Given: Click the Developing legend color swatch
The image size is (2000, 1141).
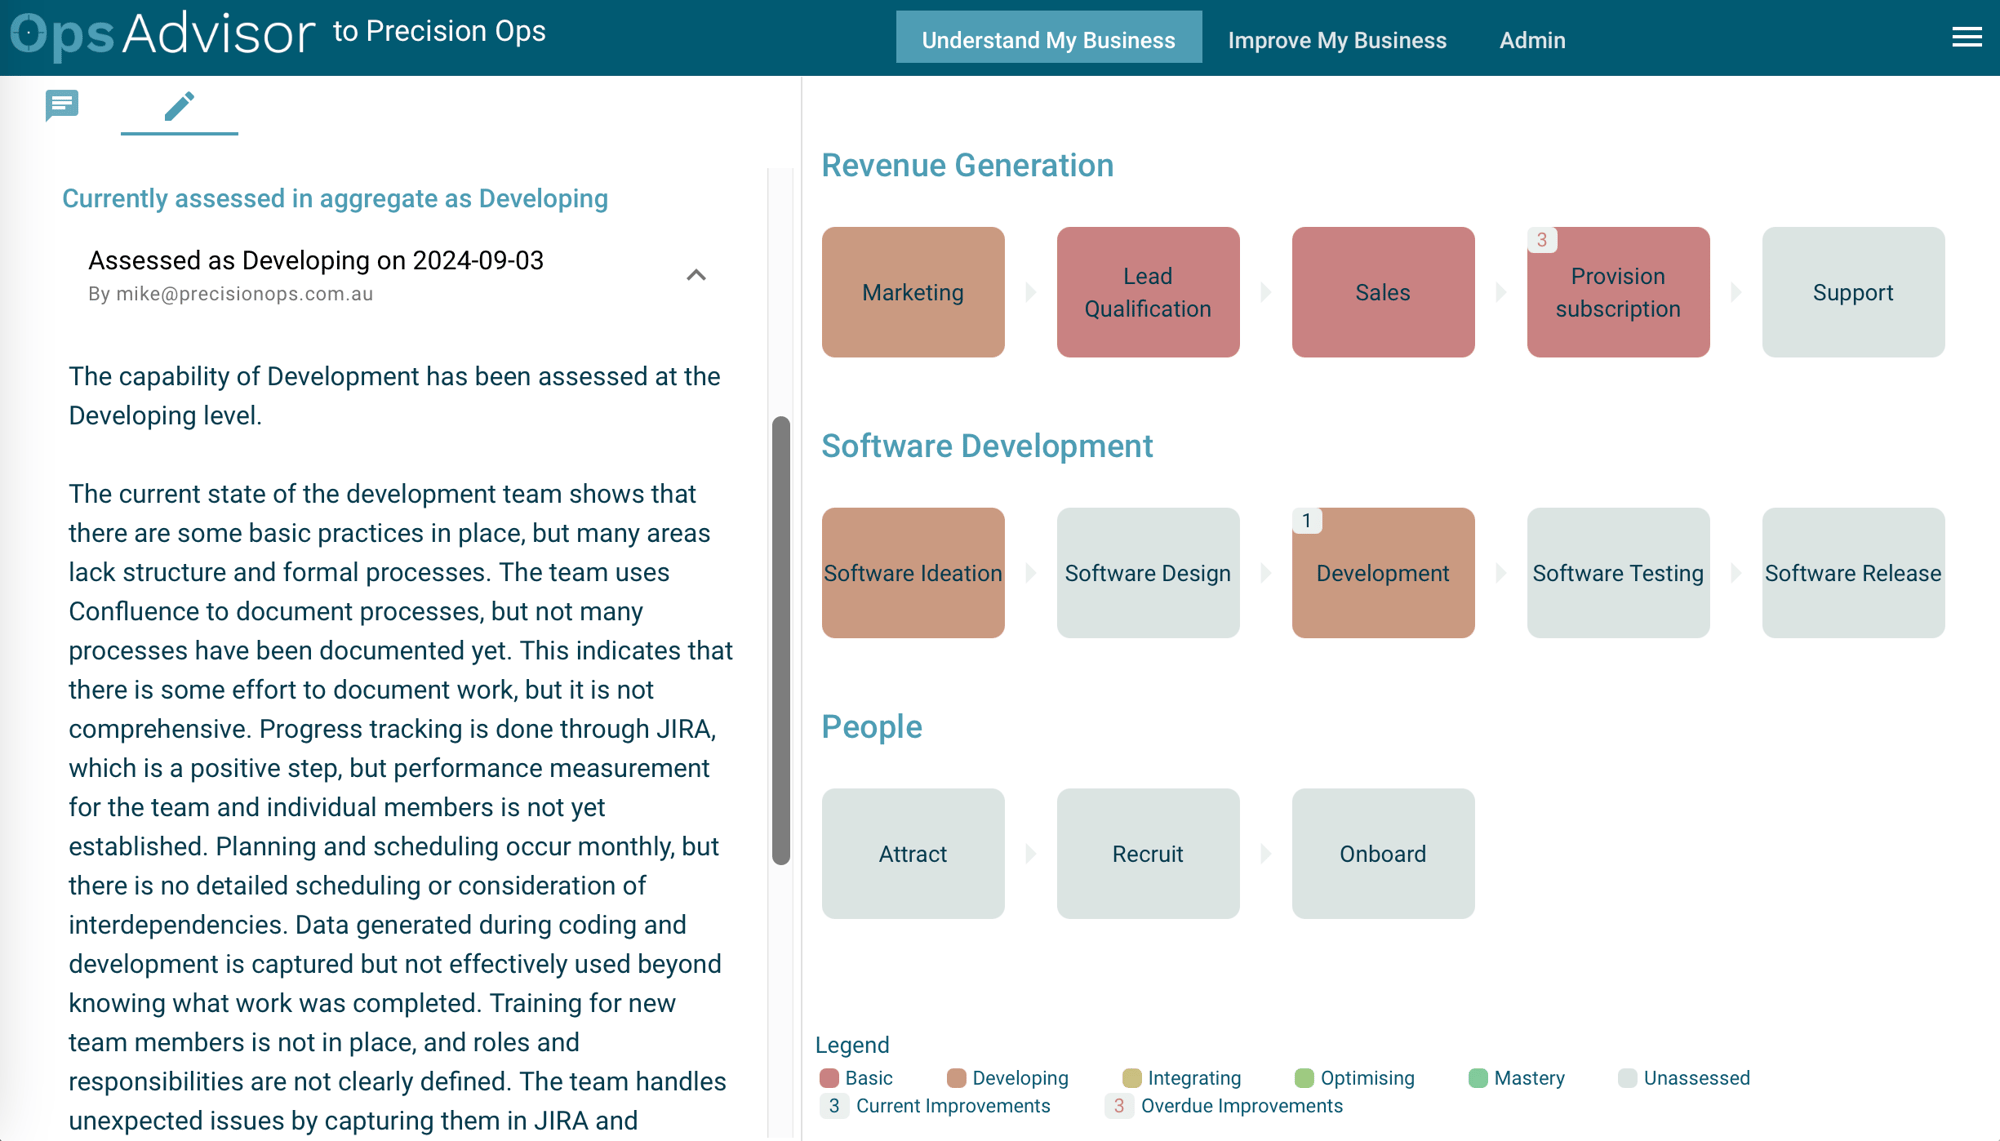Looking at the screenshot, I should [x=956, y=1078].
